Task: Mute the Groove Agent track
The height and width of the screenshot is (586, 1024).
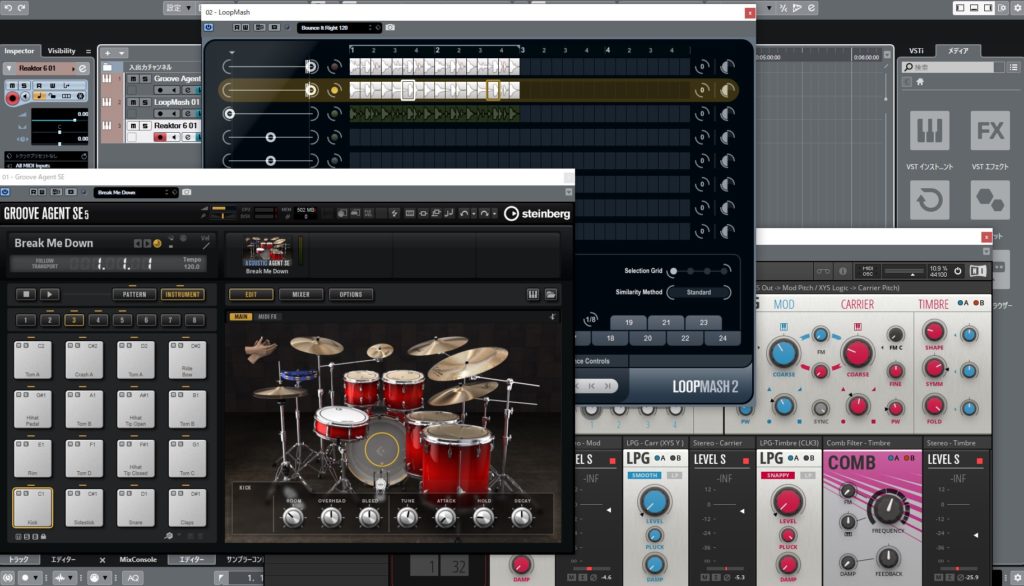Action: click(133, 78)
